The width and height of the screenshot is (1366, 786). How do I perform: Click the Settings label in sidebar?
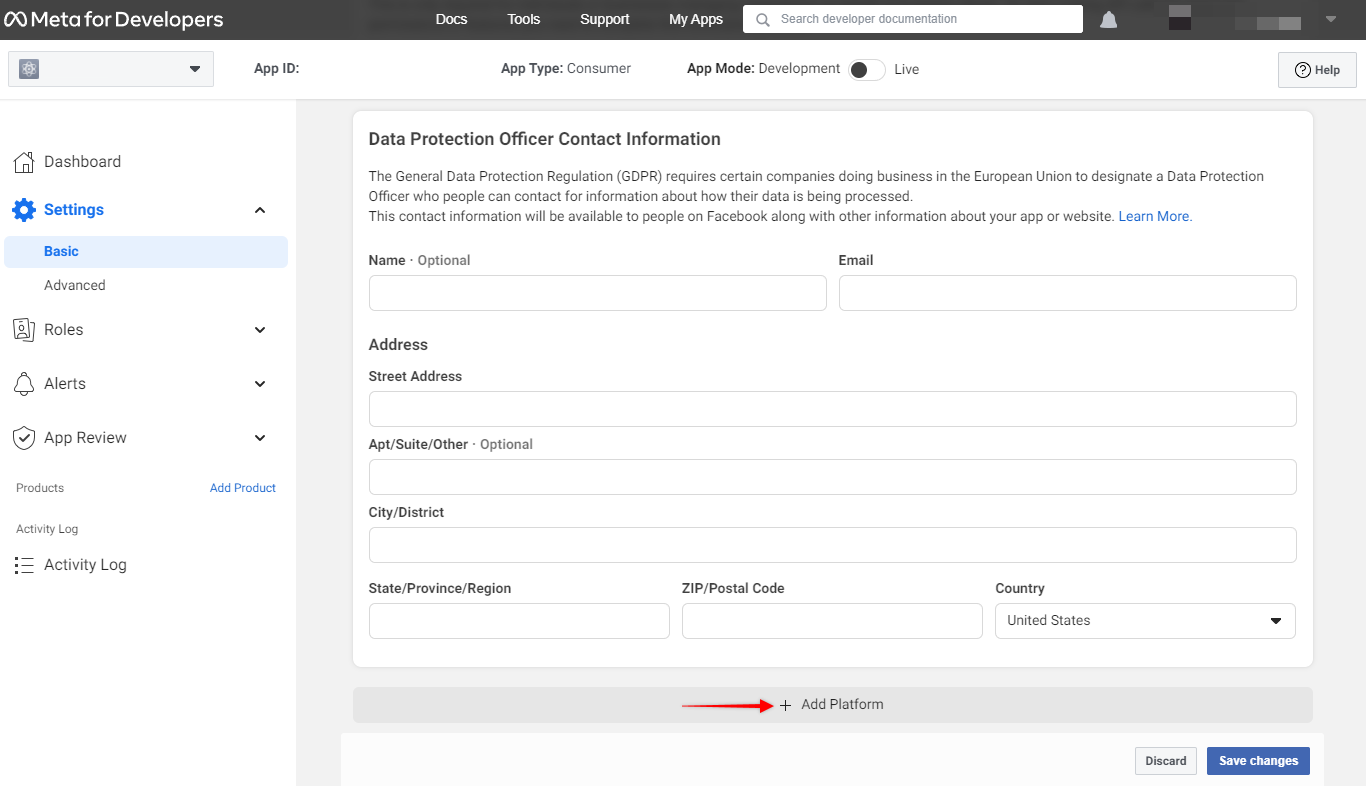tap(74, 210)
